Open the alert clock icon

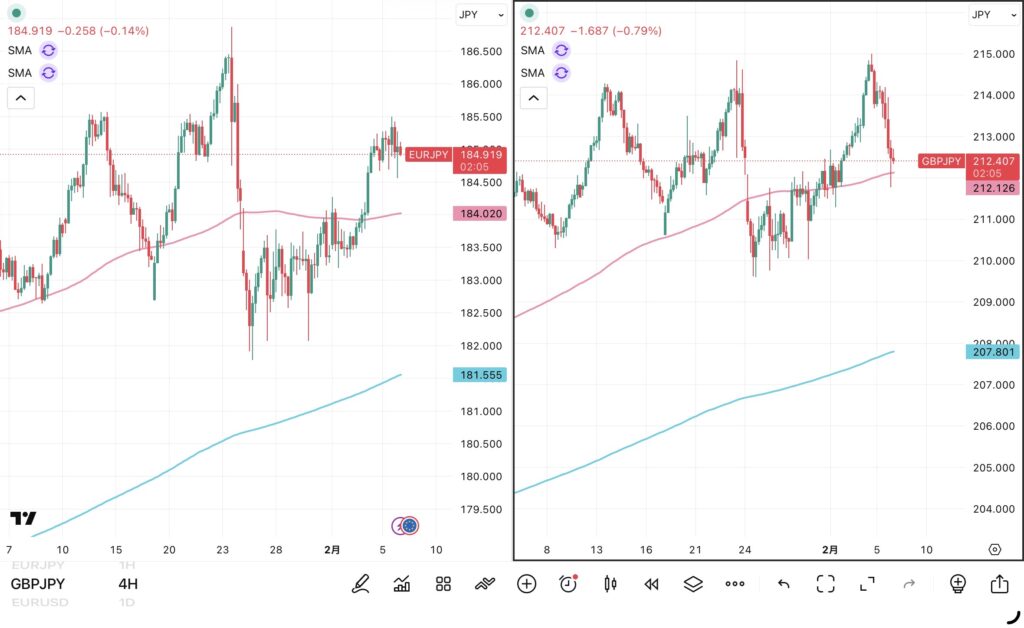click(x=568, y=584)
